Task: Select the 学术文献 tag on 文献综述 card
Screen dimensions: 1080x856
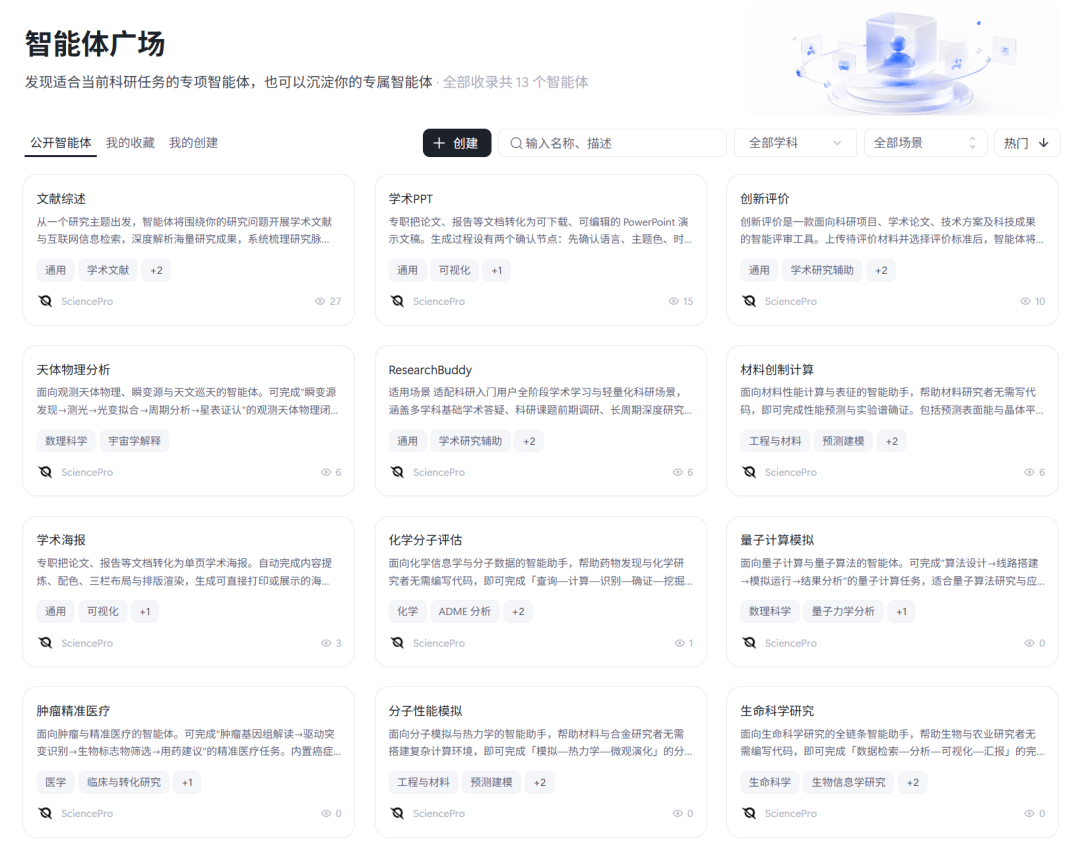Action: [108, 270]
